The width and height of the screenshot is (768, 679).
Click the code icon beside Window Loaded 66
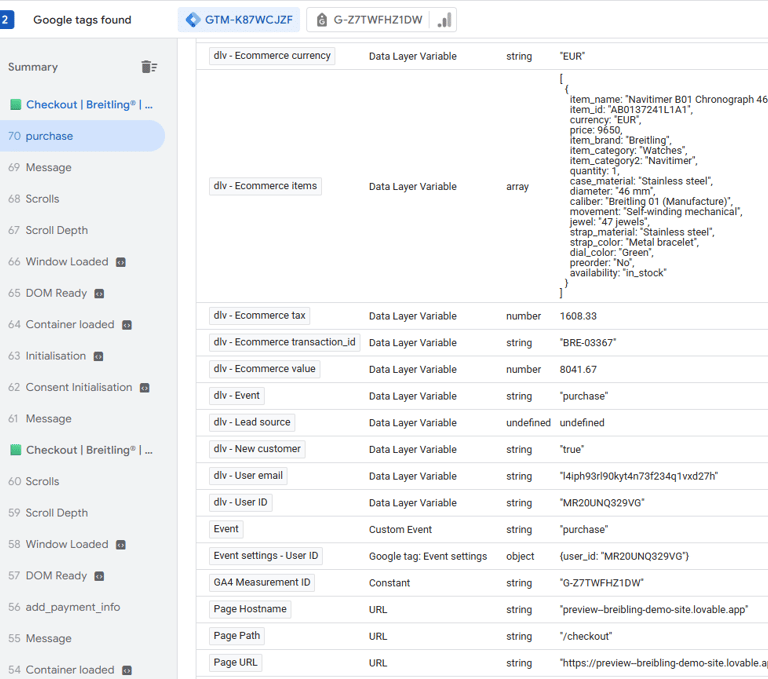121,262
